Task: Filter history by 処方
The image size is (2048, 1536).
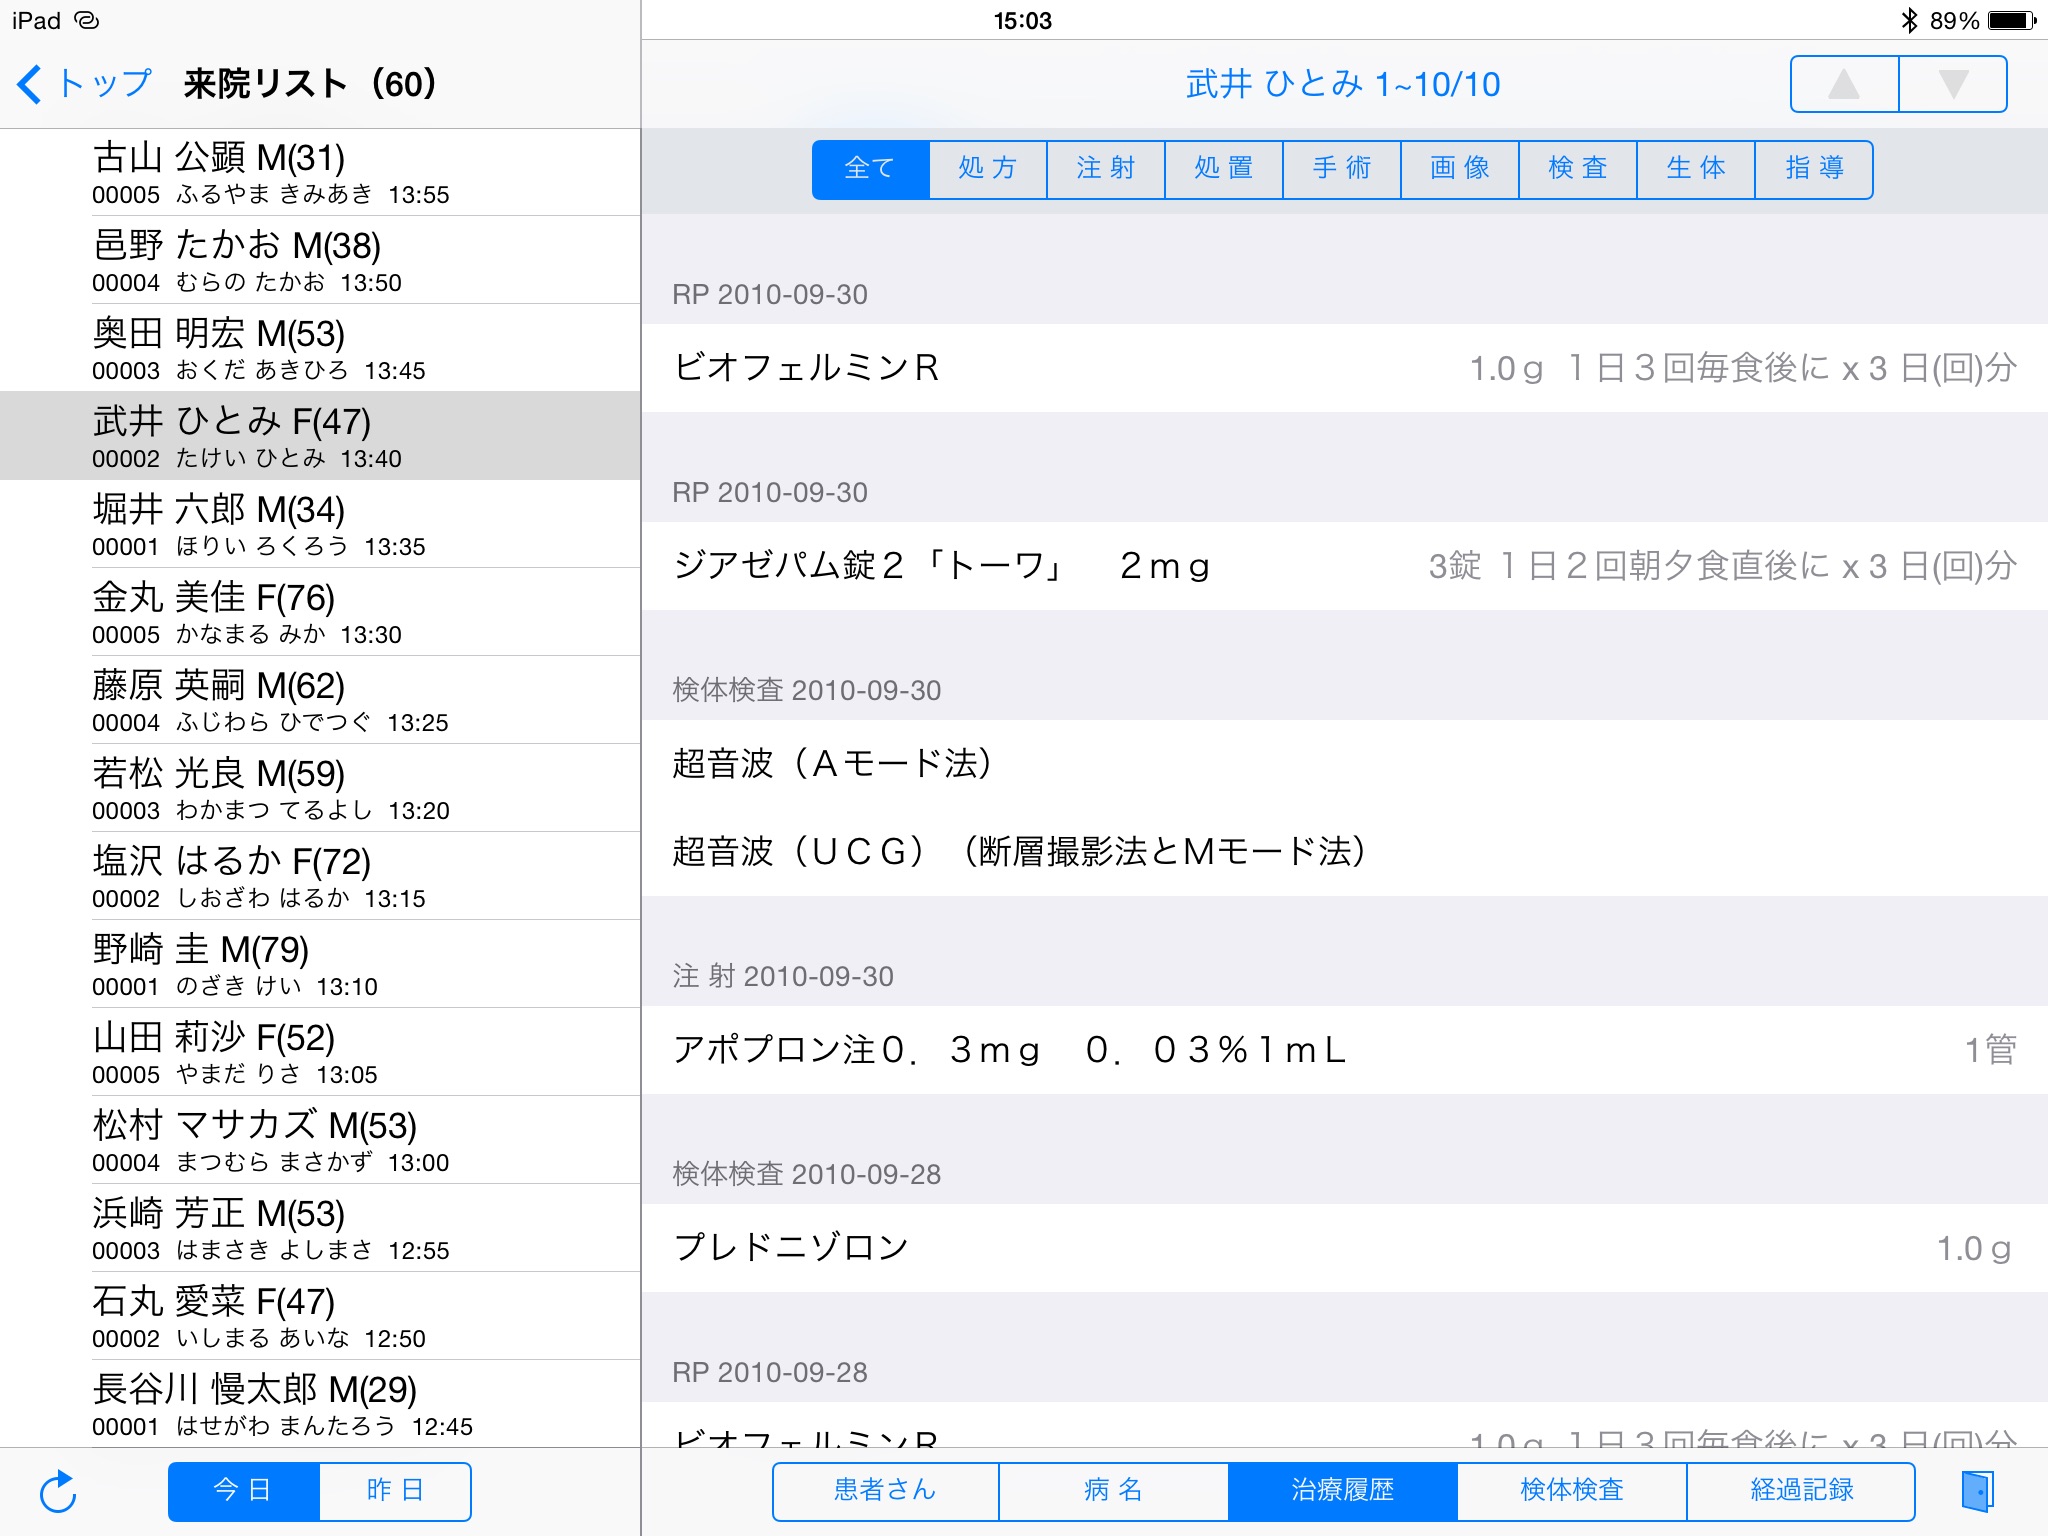Action: [x=988, y=169]
